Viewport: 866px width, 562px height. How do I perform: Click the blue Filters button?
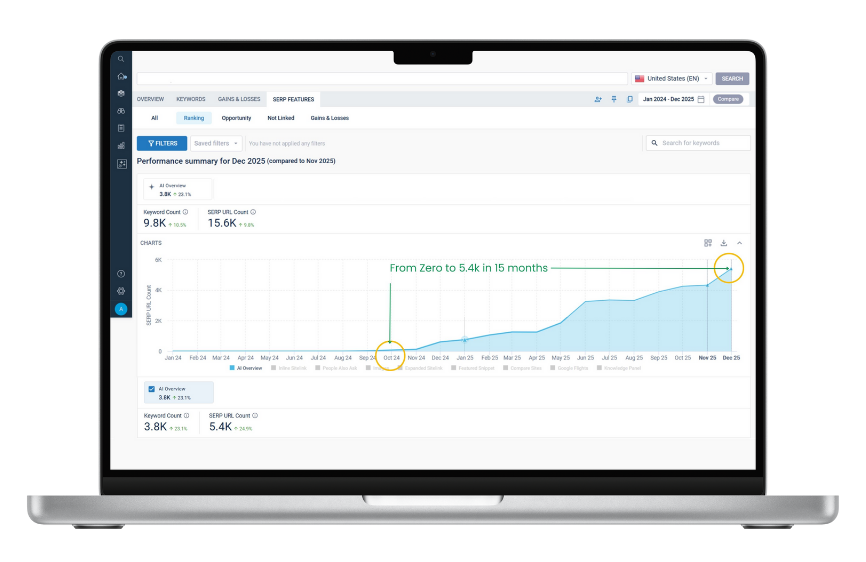pyautogui.click(x=162, y=144)
